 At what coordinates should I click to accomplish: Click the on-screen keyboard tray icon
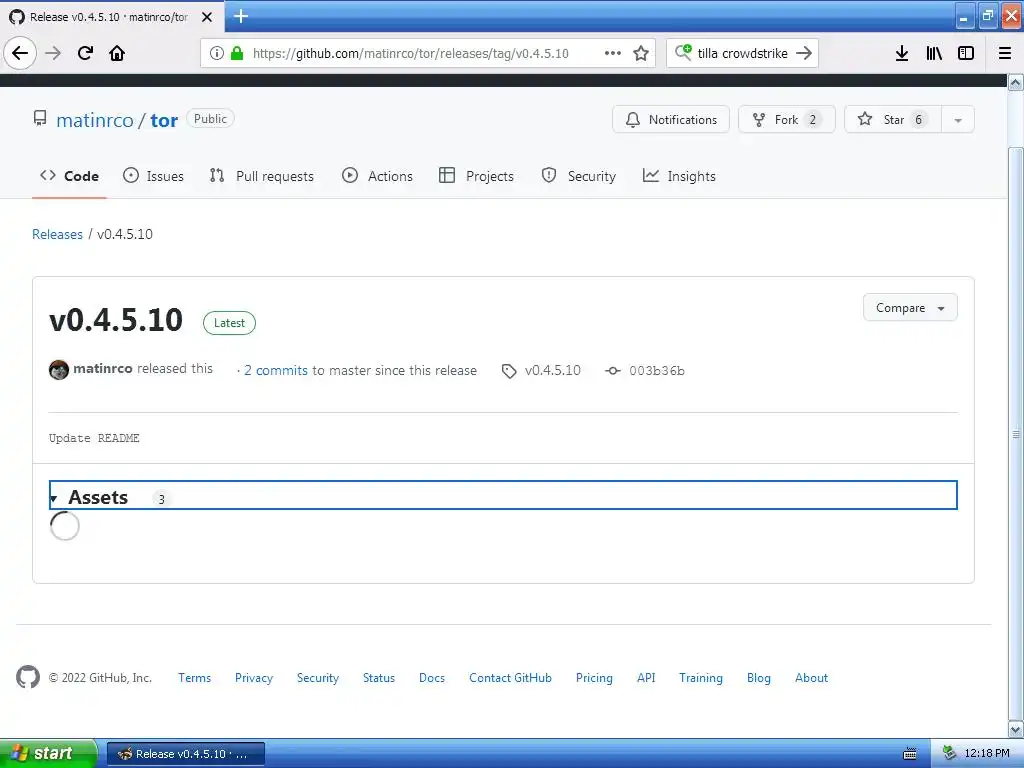click(x=910, y=754)
